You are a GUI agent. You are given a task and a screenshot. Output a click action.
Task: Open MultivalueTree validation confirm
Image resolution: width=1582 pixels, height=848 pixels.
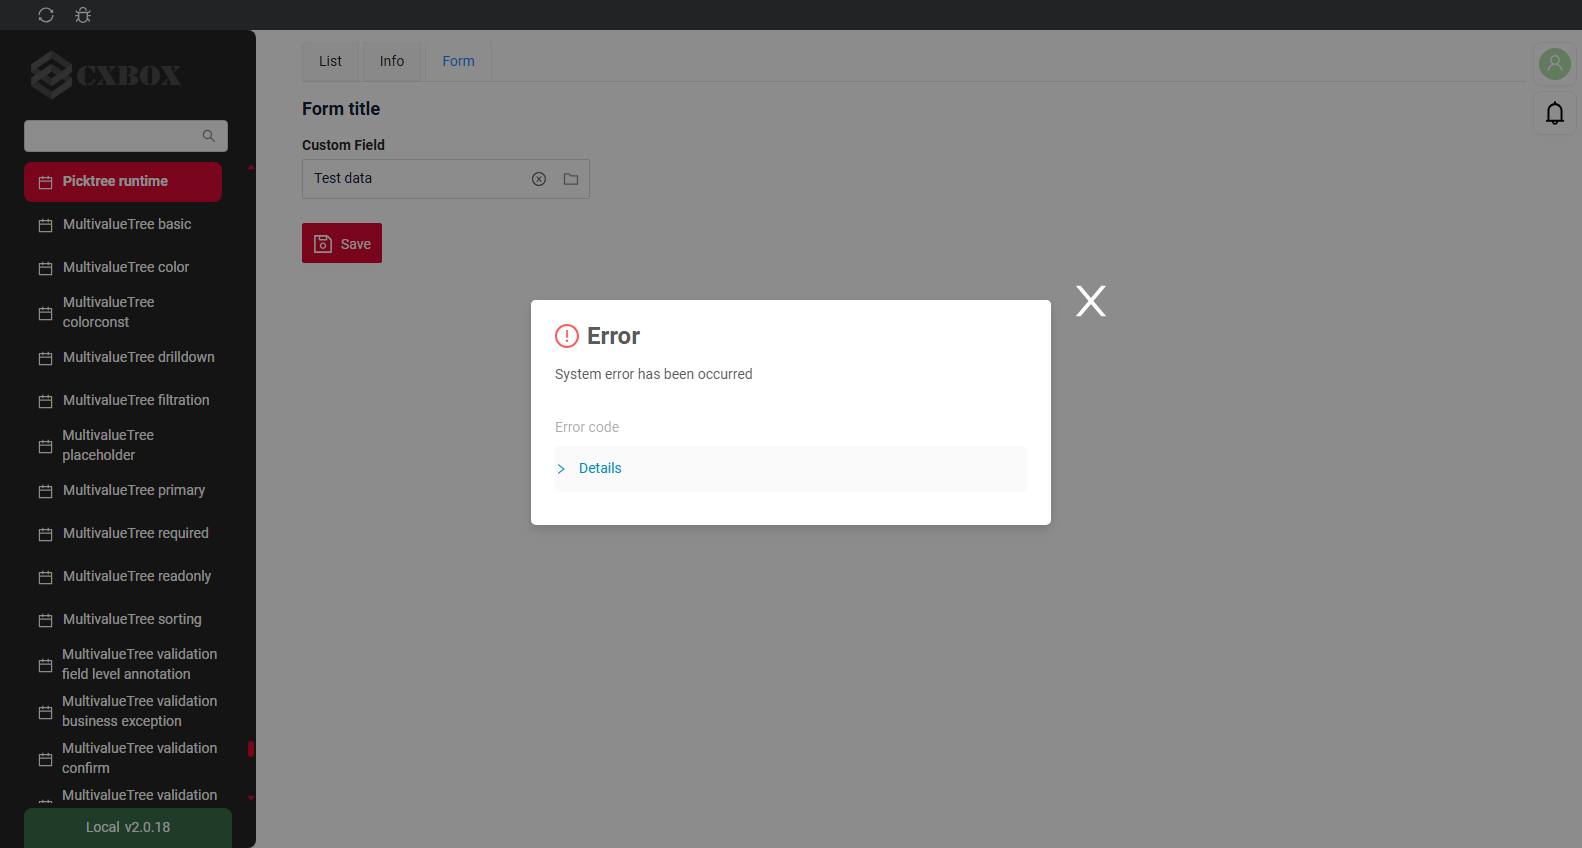click(123, 758)
